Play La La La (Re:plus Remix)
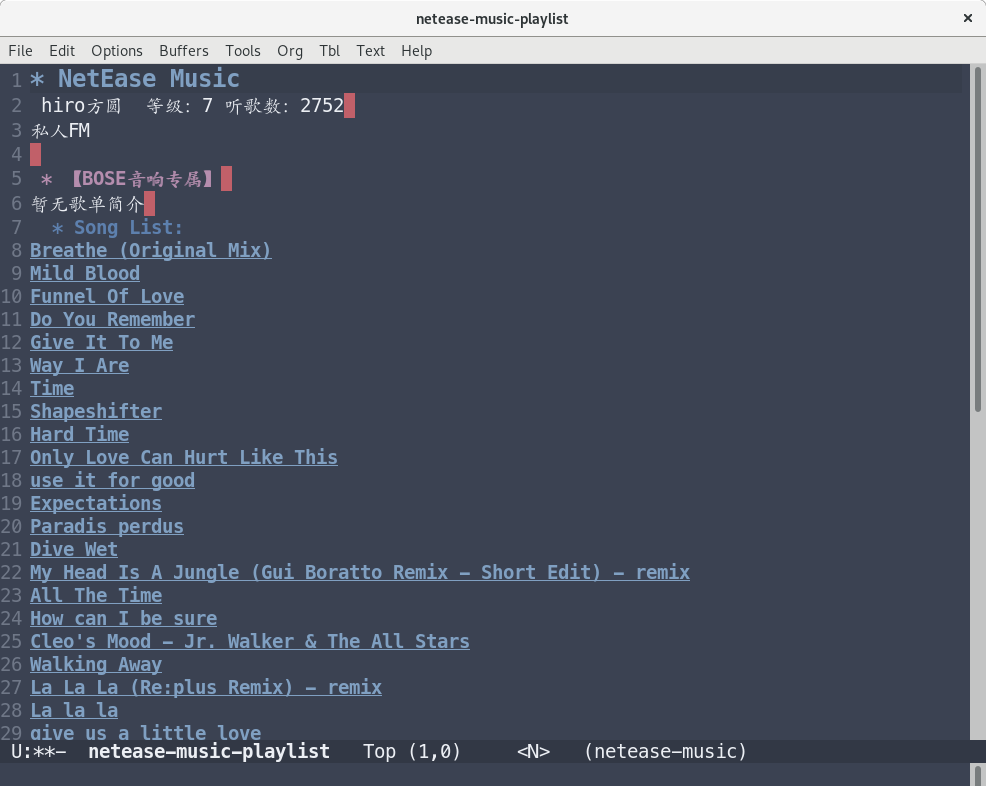The height and width of the screenshot is (786, 986). tap(206, 687)
